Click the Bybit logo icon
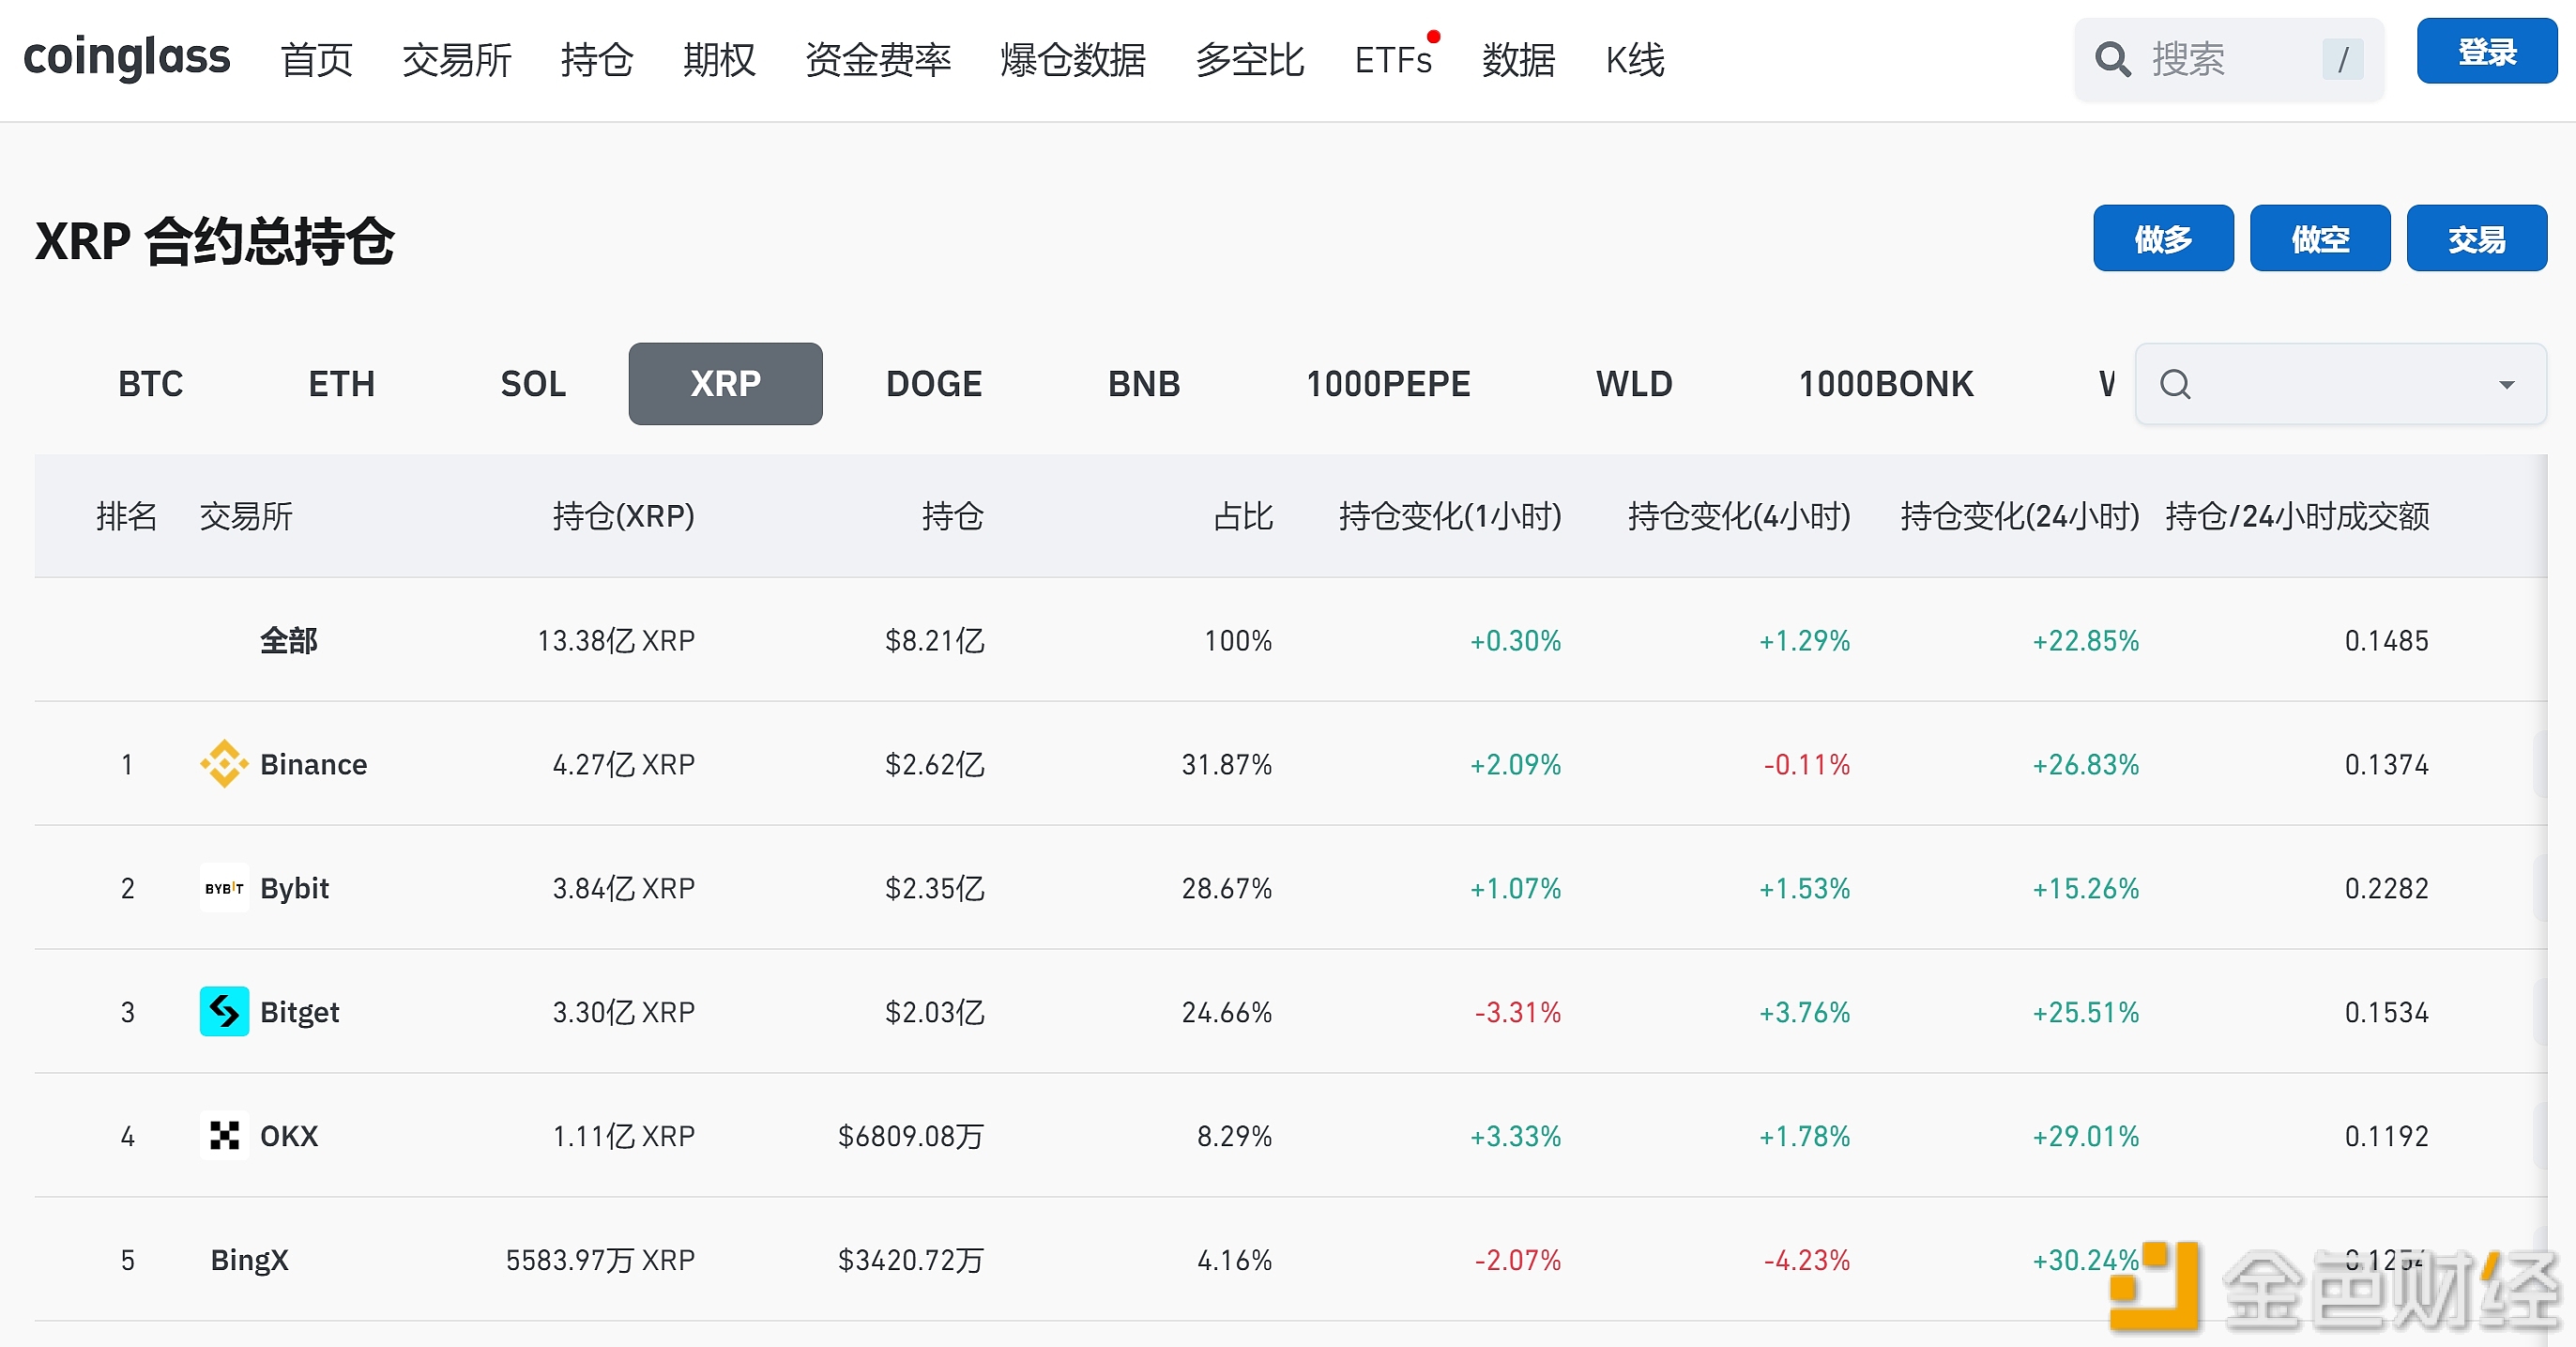 [224, 888]
